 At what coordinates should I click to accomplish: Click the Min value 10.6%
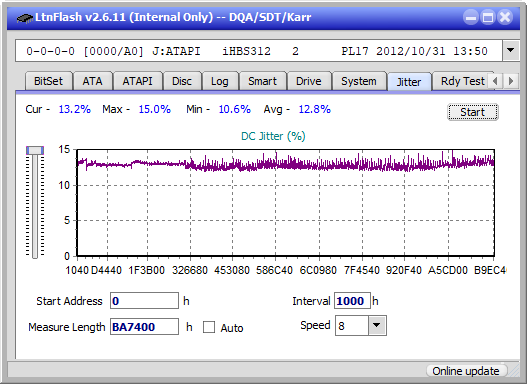[x=235, y=109]
